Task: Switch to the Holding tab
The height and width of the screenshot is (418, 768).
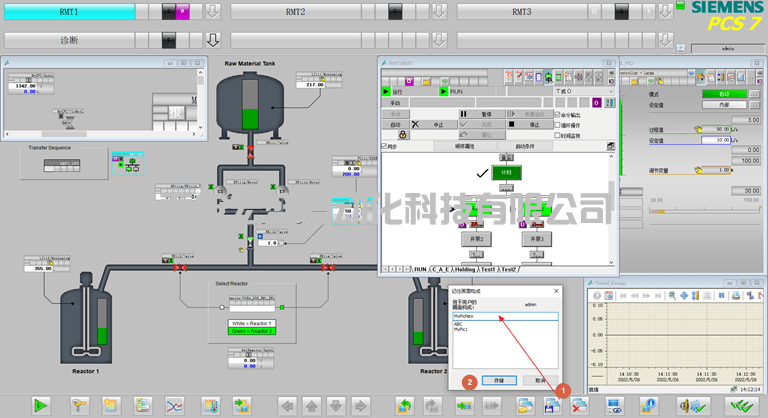Action: coord(466,269)
